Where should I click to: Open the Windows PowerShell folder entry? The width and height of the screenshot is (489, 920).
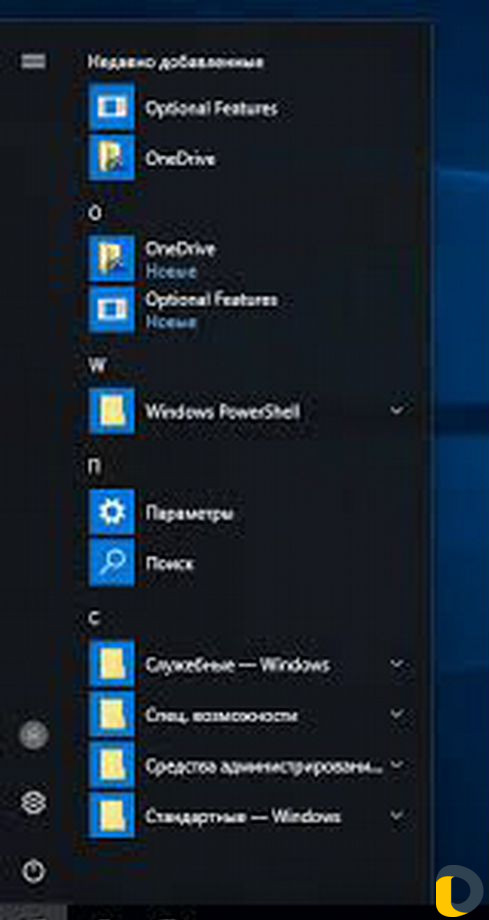tap(249, 411)
